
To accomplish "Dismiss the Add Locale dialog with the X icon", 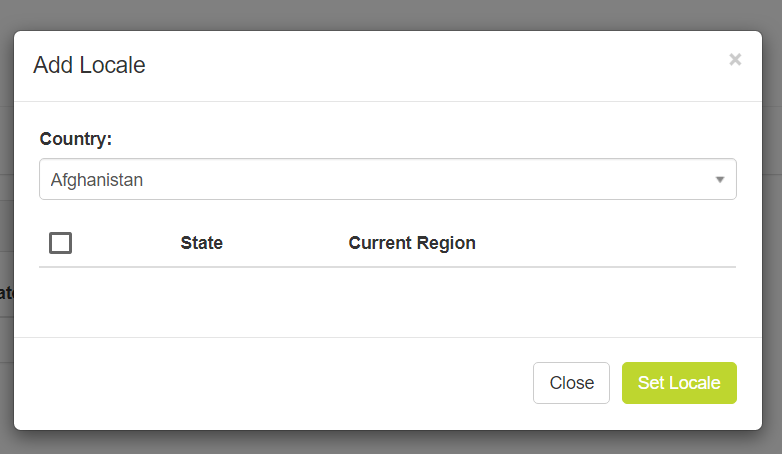I will click(735, 60).
